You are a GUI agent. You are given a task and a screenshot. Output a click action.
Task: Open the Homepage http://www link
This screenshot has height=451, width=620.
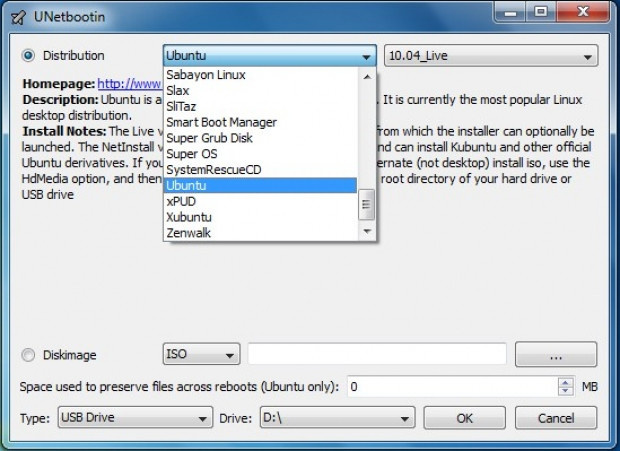point(129,84)
